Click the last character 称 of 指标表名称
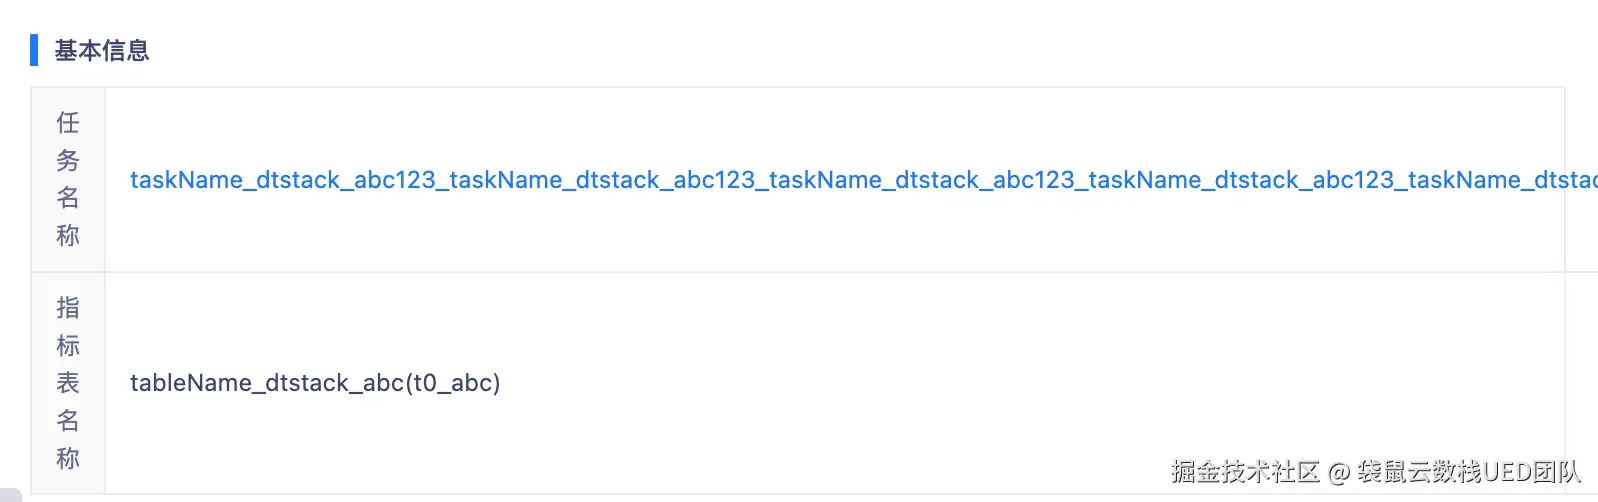Screen dimensions: 1598x502 pos(68,458)
